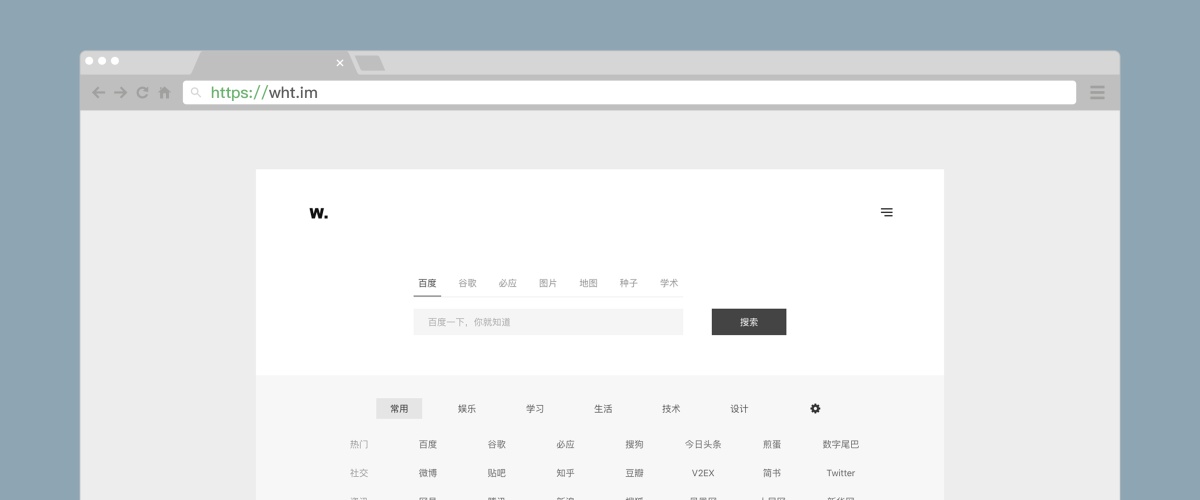Click the search magnifier in address bar

point(196,93)
